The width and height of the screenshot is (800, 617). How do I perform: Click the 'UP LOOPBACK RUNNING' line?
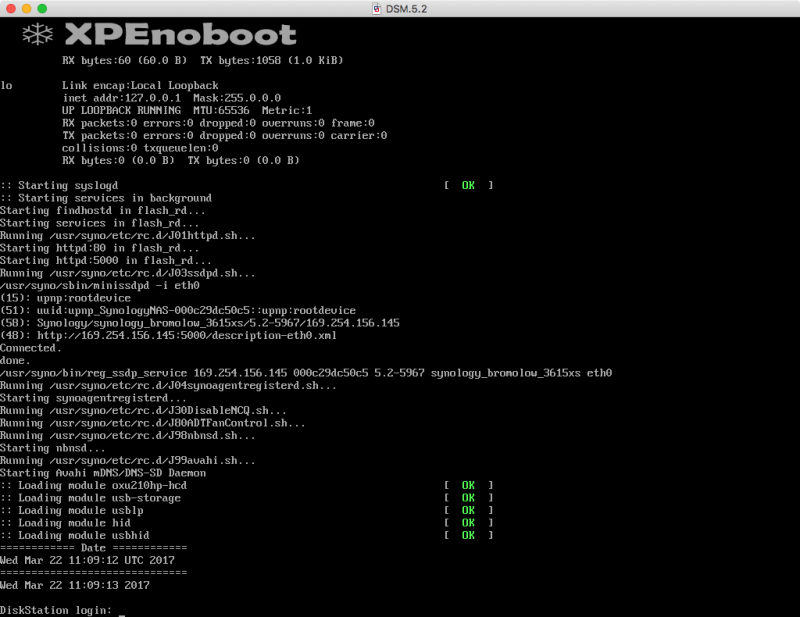[187, 110]
